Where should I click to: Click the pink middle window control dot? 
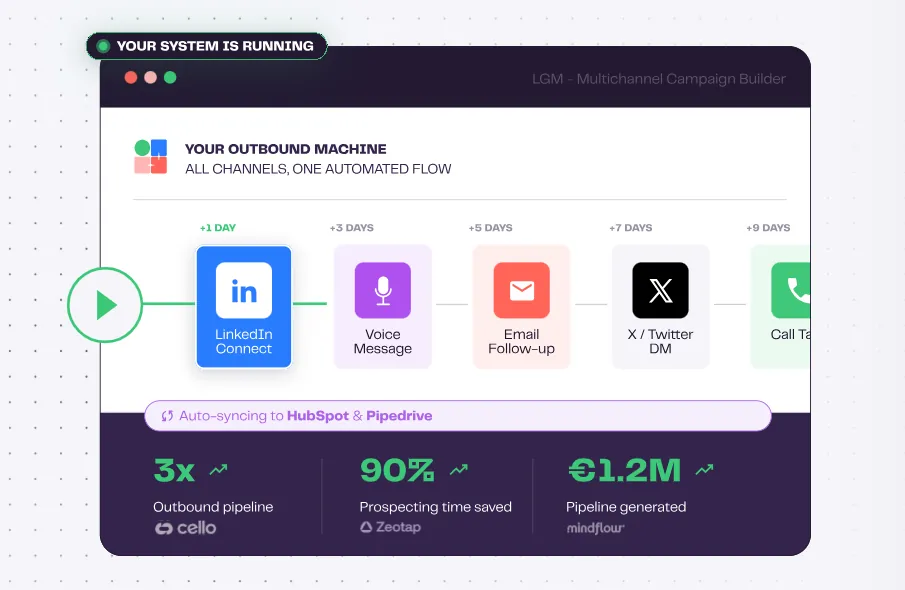[151, 77]
